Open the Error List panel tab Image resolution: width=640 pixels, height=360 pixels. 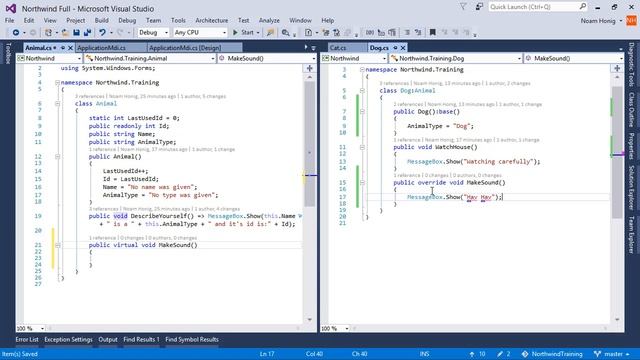pyautogui.click(x=27, y=340)
